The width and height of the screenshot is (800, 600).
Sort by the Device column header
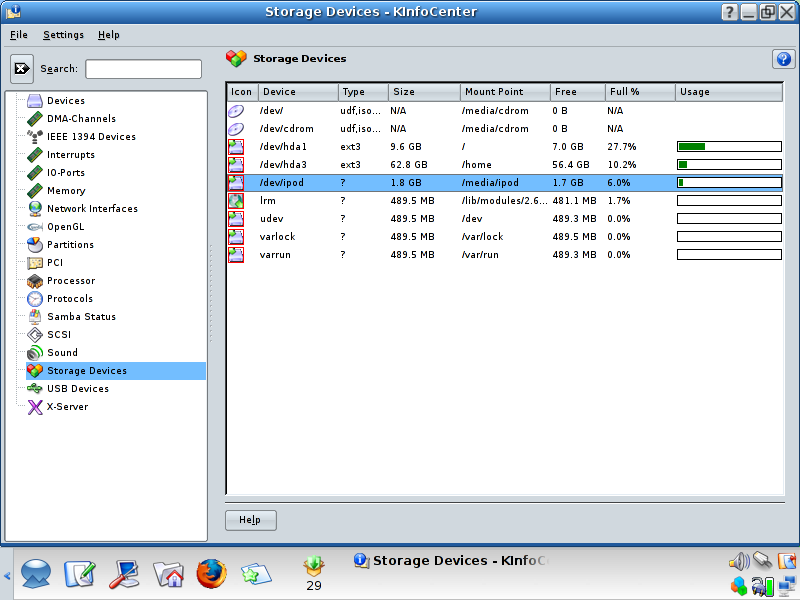pos(298,92)
